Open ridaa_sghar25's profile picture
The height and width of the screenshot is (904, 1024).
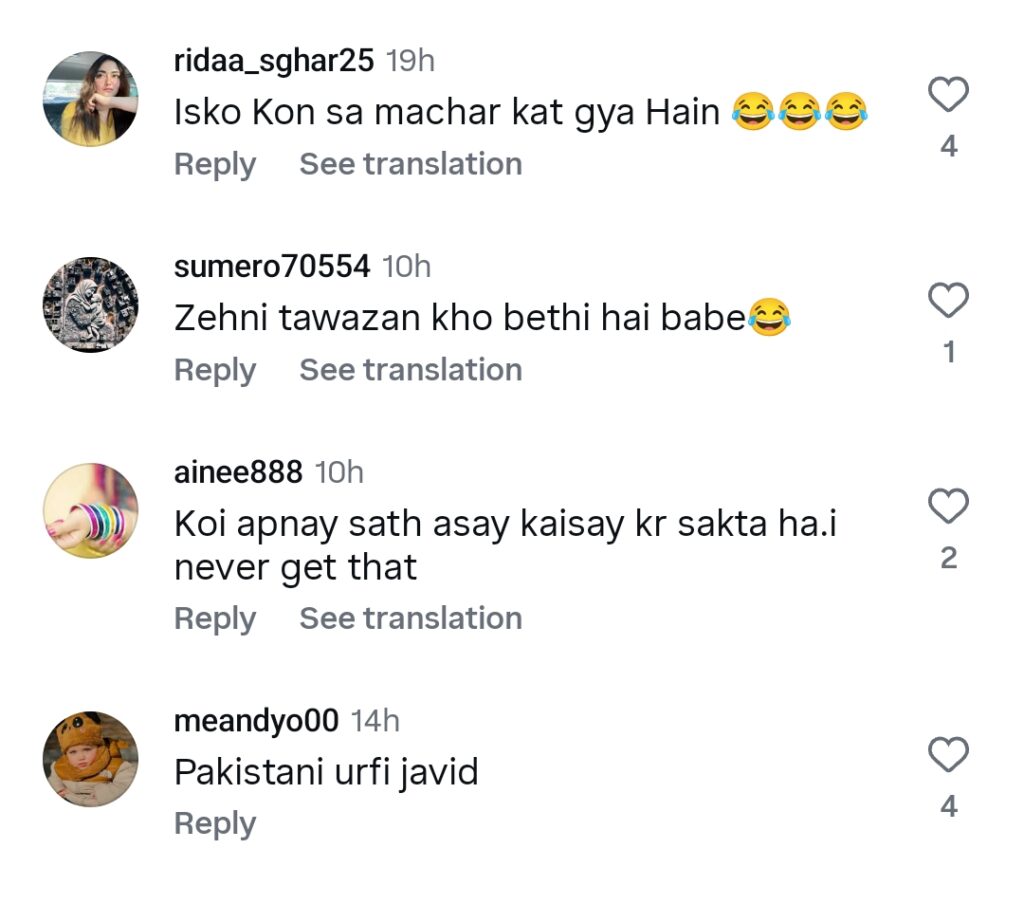click(x=90, y=100)
